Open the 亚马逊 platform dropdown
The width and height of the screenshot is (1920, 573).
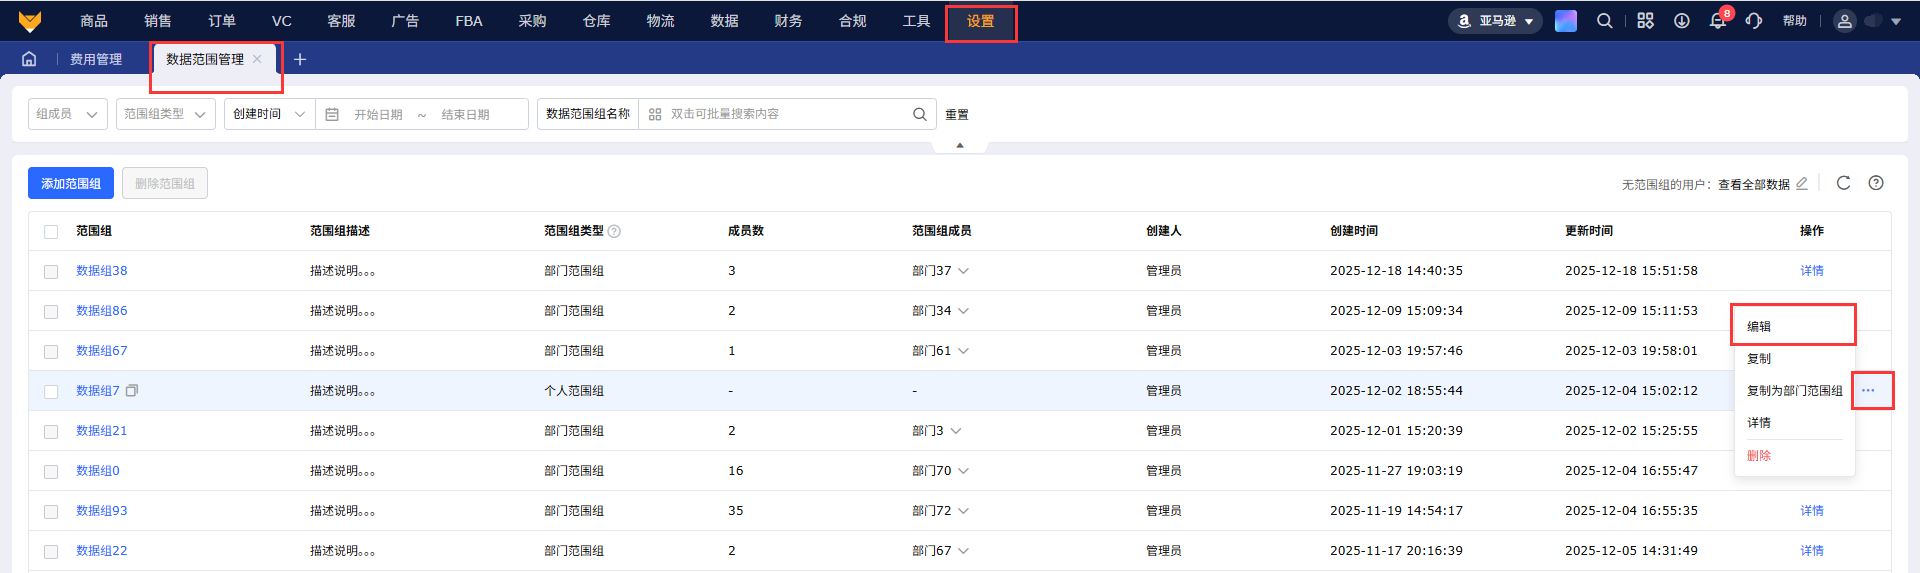click(1495, 21)
